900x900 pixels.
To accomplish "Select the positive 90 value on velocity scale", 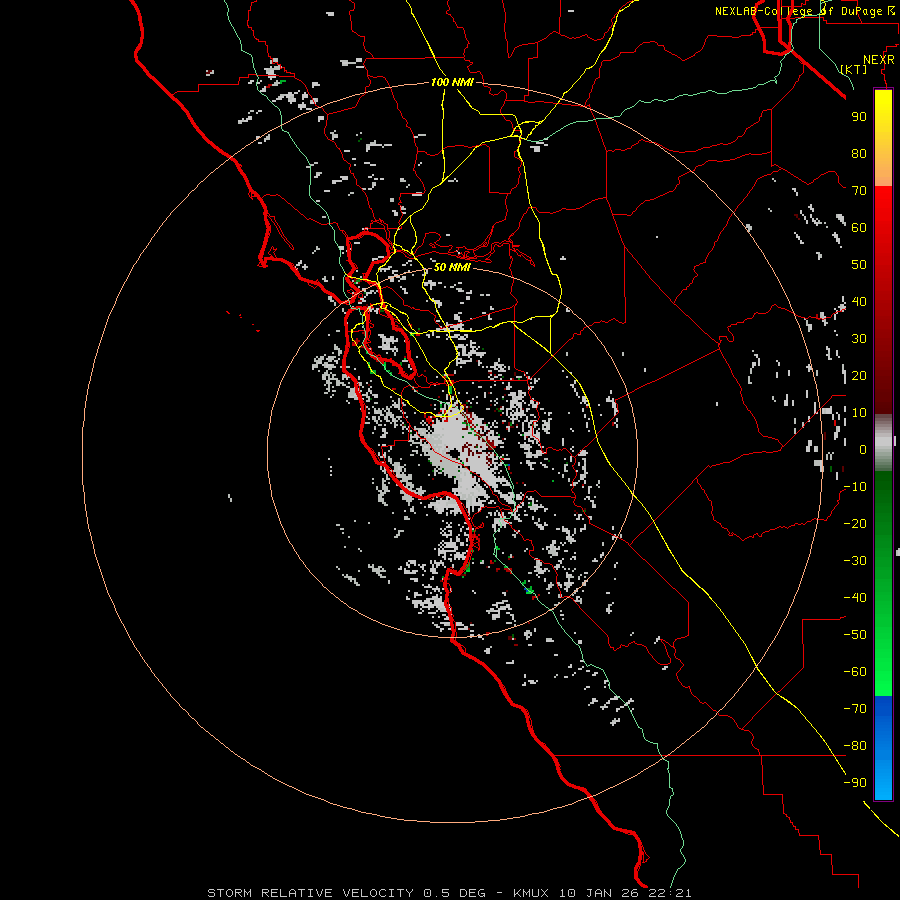I will 859,117.
